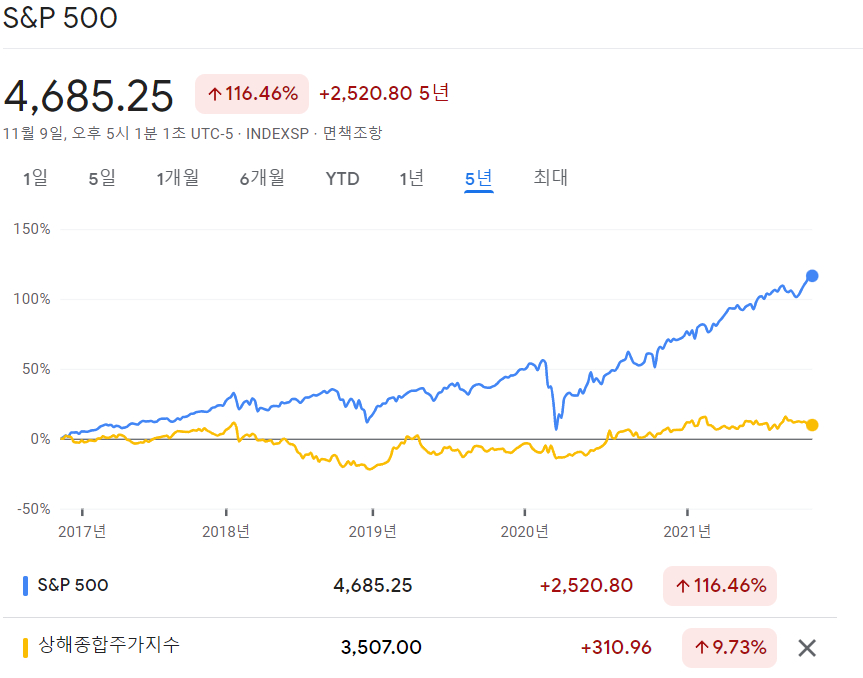This screenshot has height=678, width=863.
Task: Select the yellow endpoint dot on the chart
Action: (815, 423)
